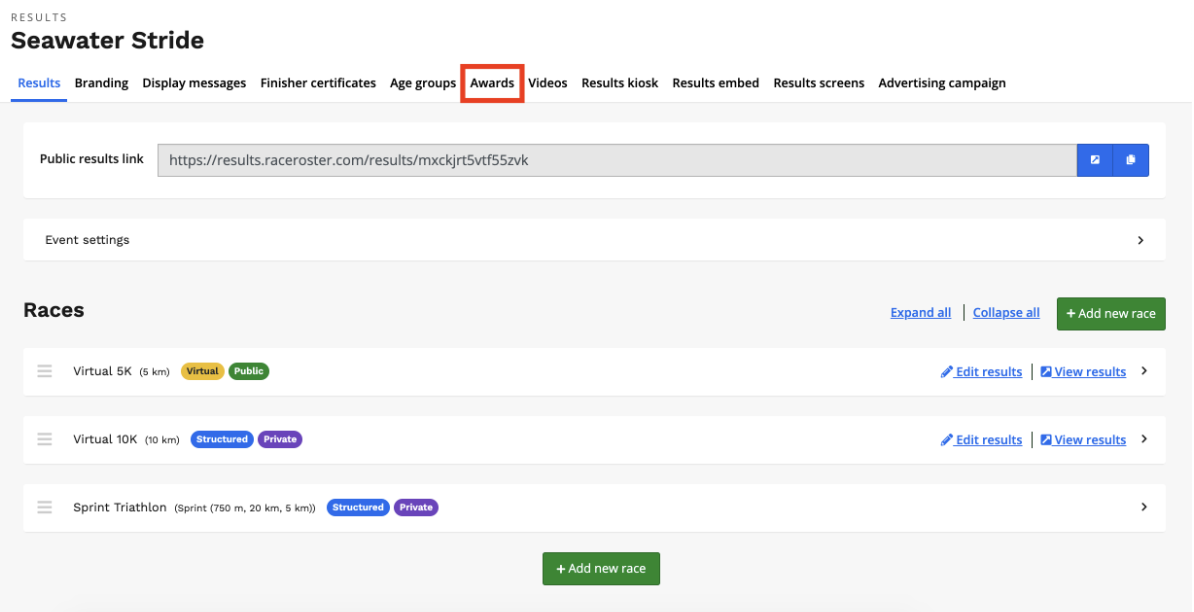Open the Results screens tab
The width and height of the screenshot is (1194, 612).
coord(819,83)
